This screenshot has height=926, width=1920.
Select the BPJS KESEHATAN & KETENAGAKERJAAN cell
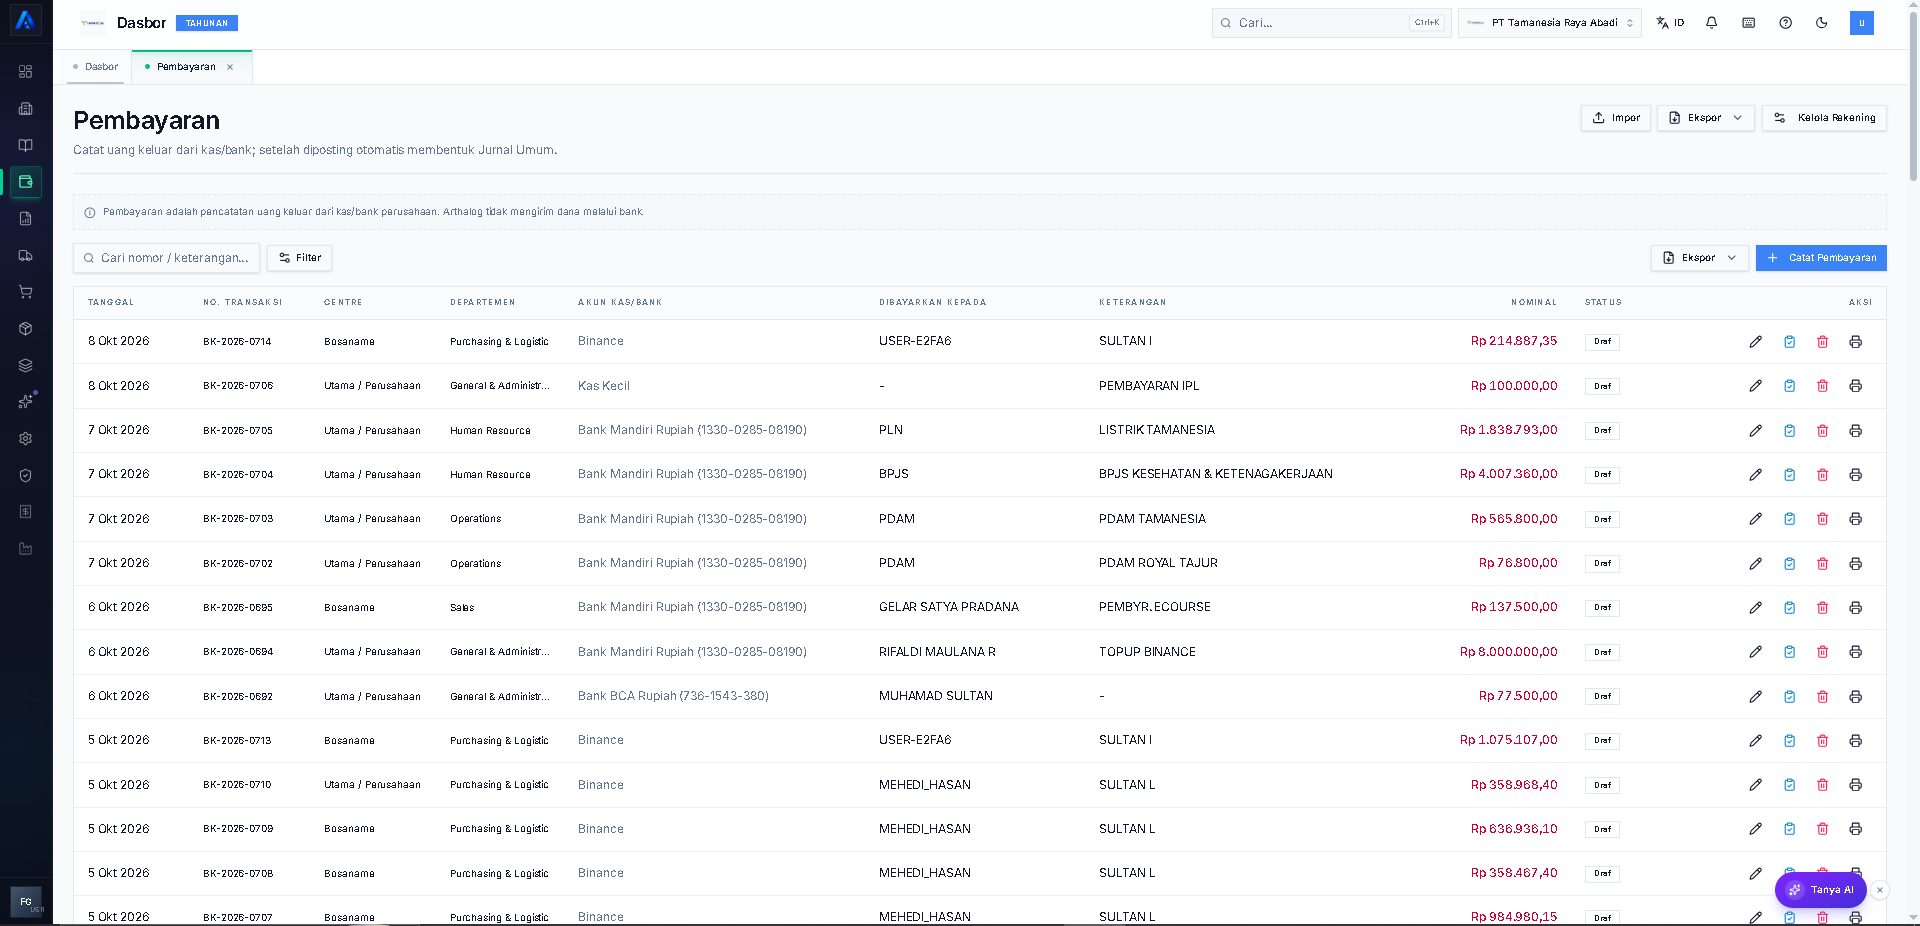click(1215, 474)
